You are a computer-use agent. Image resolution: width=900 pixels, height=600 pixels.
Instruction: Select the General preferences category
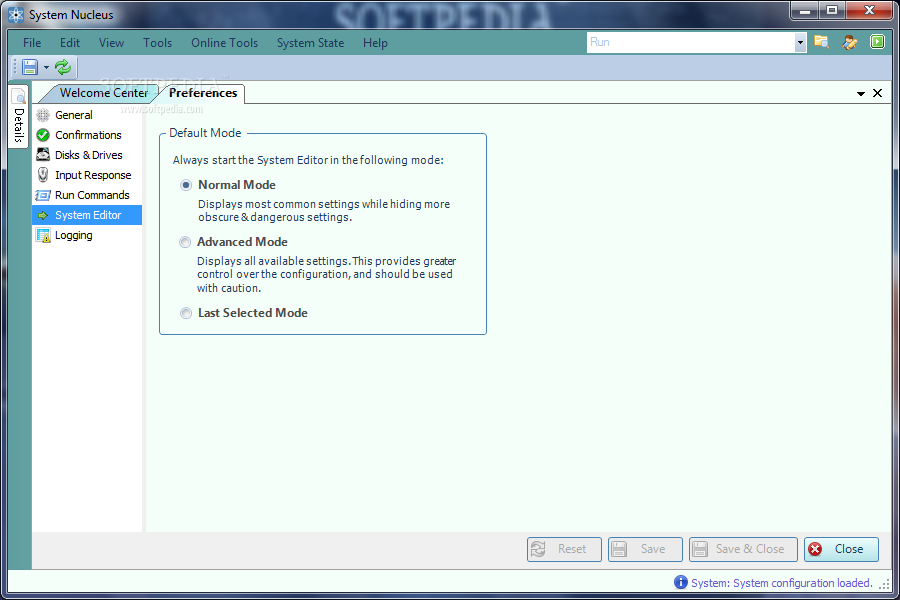[87, 115]
